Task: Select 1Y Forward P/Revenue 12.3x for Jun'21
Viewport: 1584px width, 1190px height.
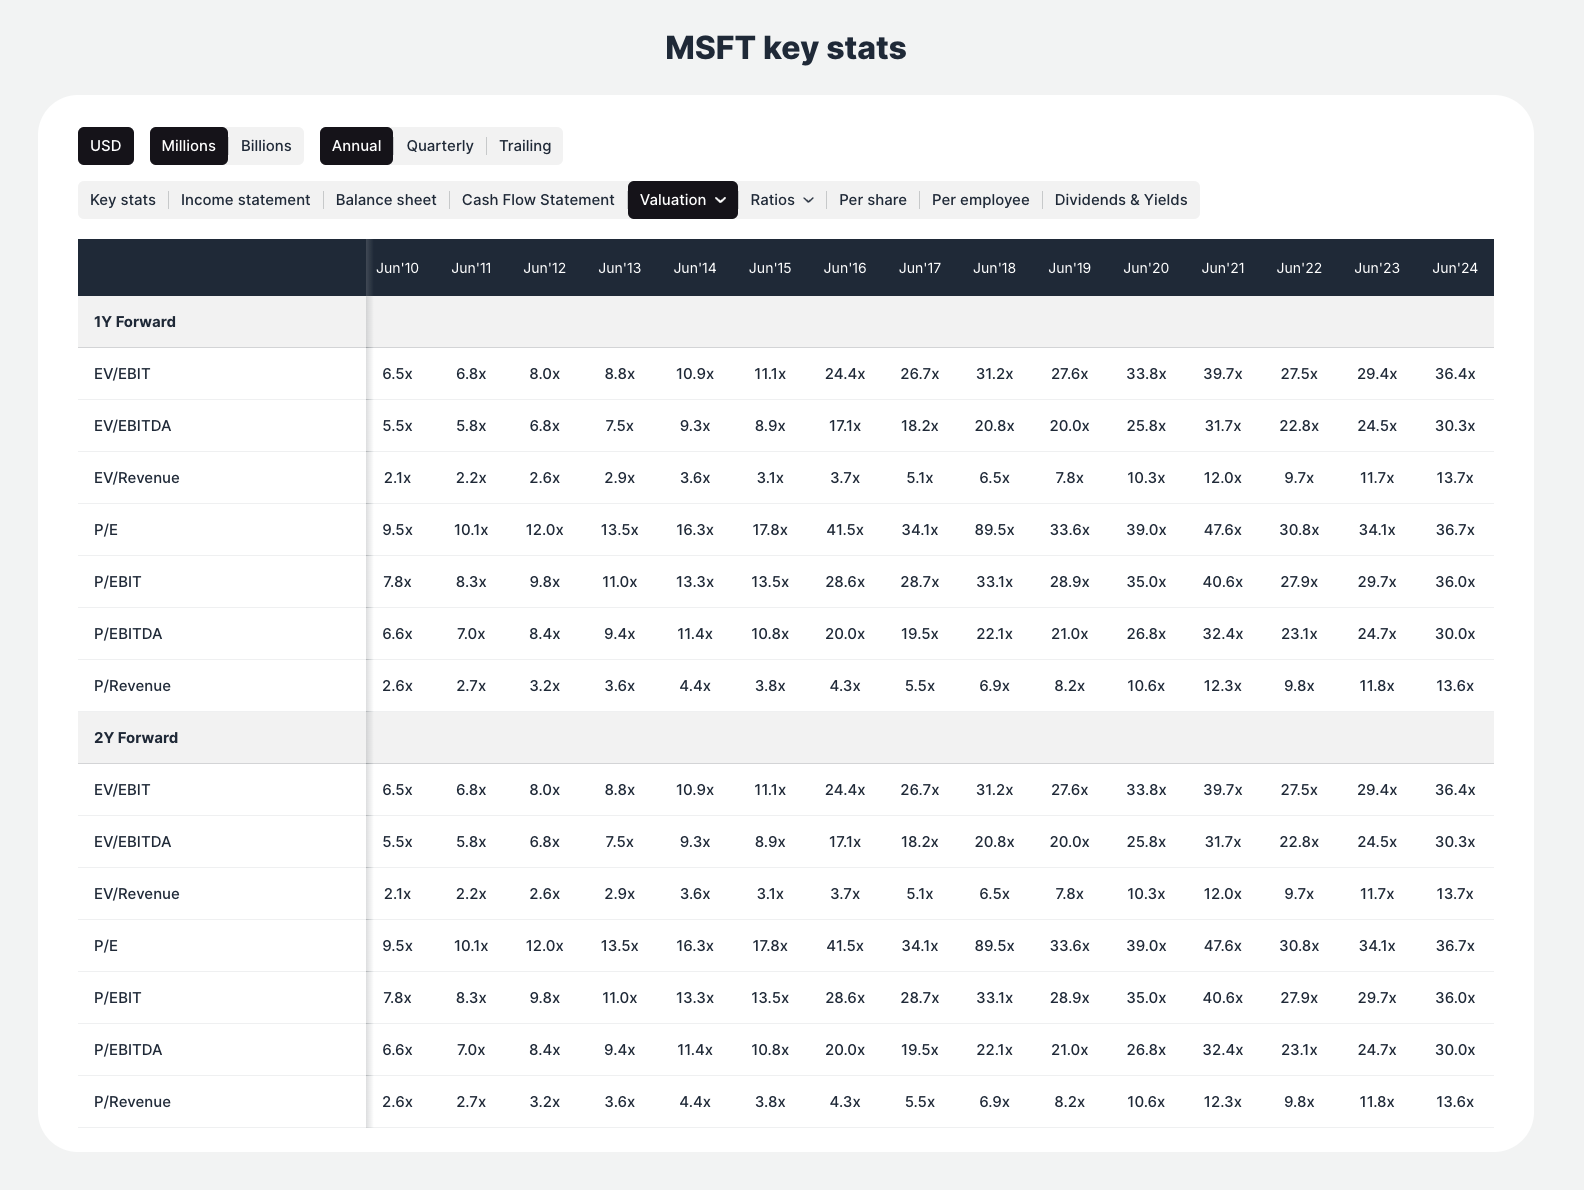Action: pos(1223,686)
